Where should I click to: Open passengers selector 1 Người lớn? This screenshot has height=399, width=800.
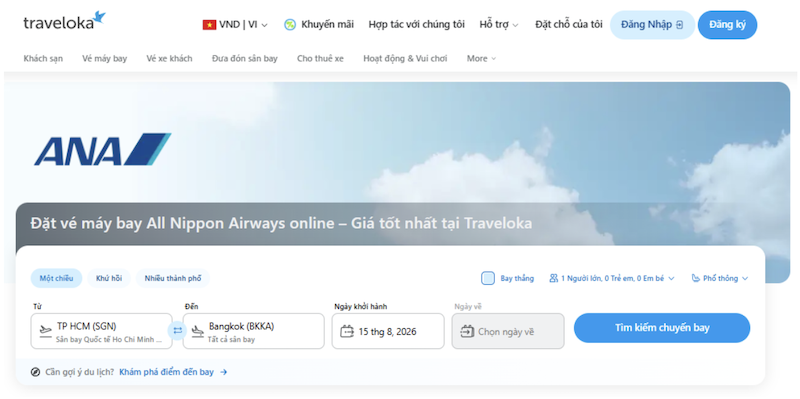(x=612, y=278)
